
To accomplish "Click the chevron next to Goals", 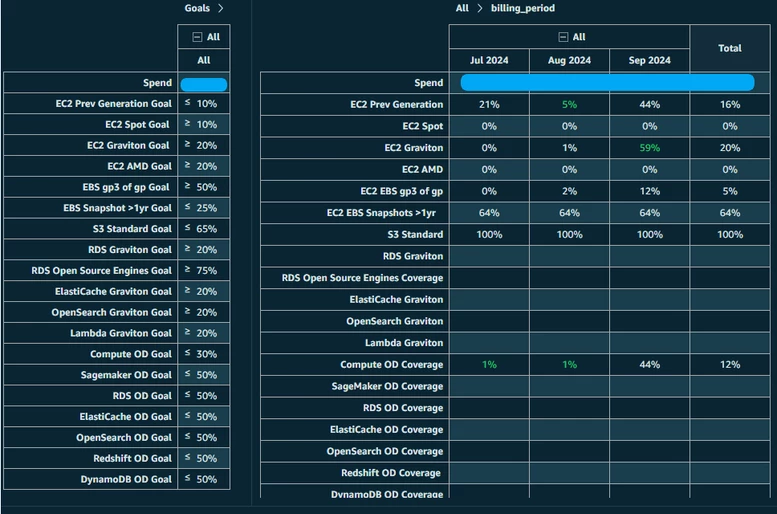I will click(x=221, y=8).
